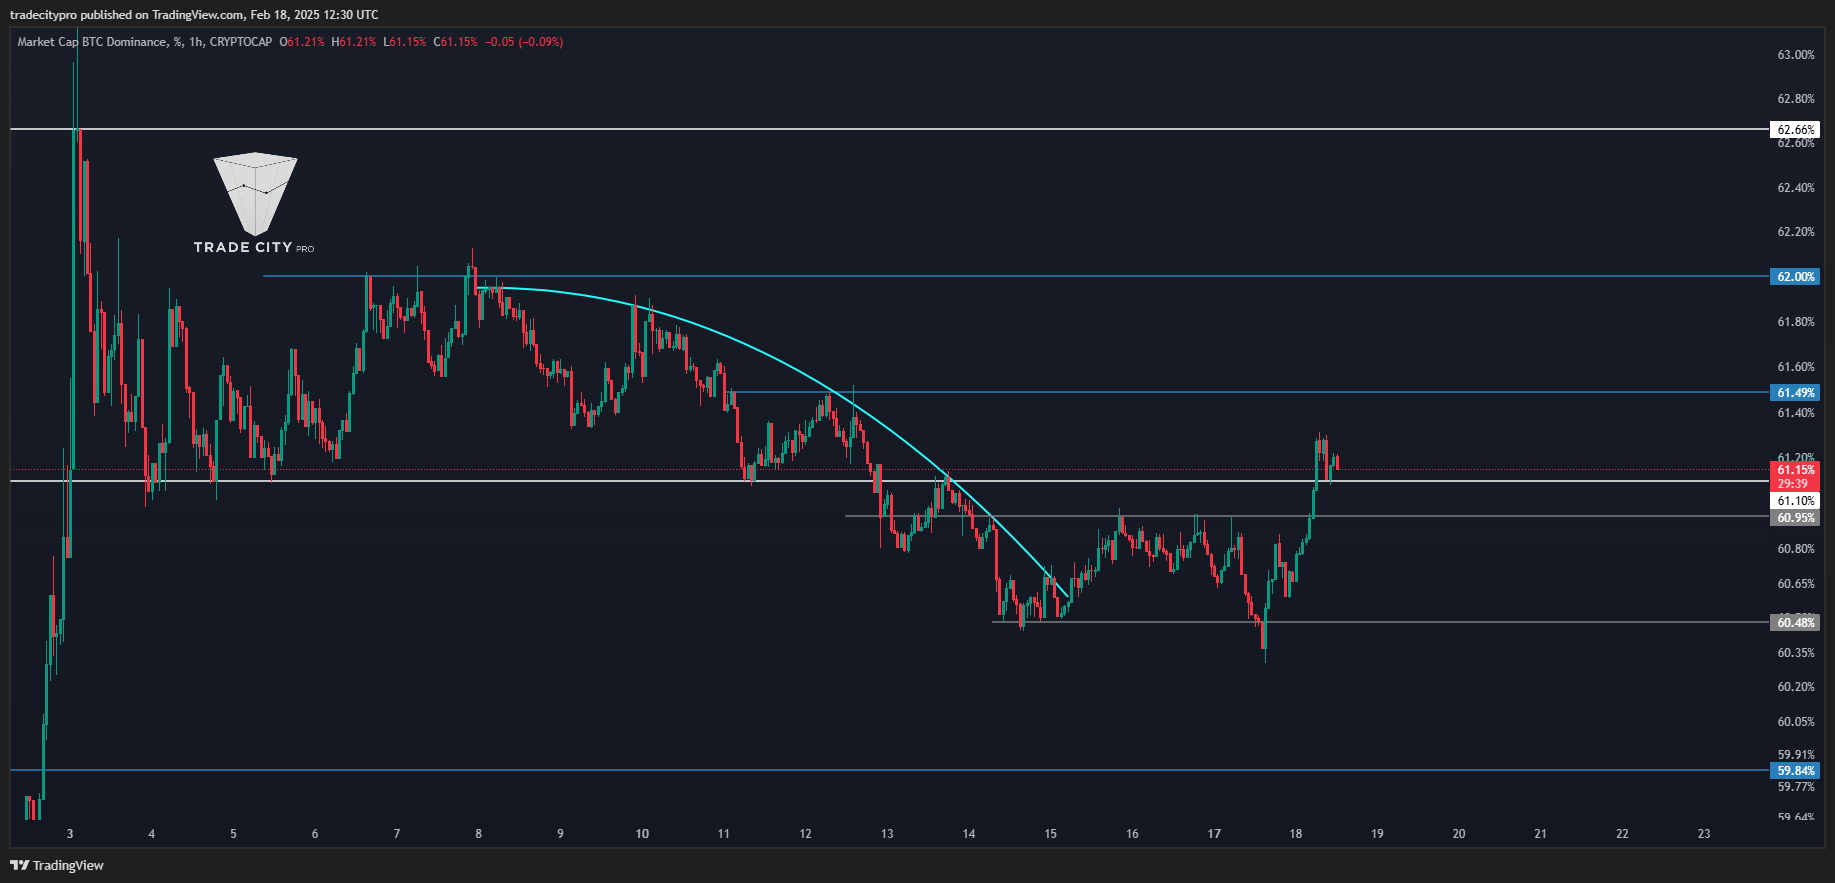Click the blue 61.49% price label
The height and width of the screenshot is (883, 1835).
(1795, 393)
